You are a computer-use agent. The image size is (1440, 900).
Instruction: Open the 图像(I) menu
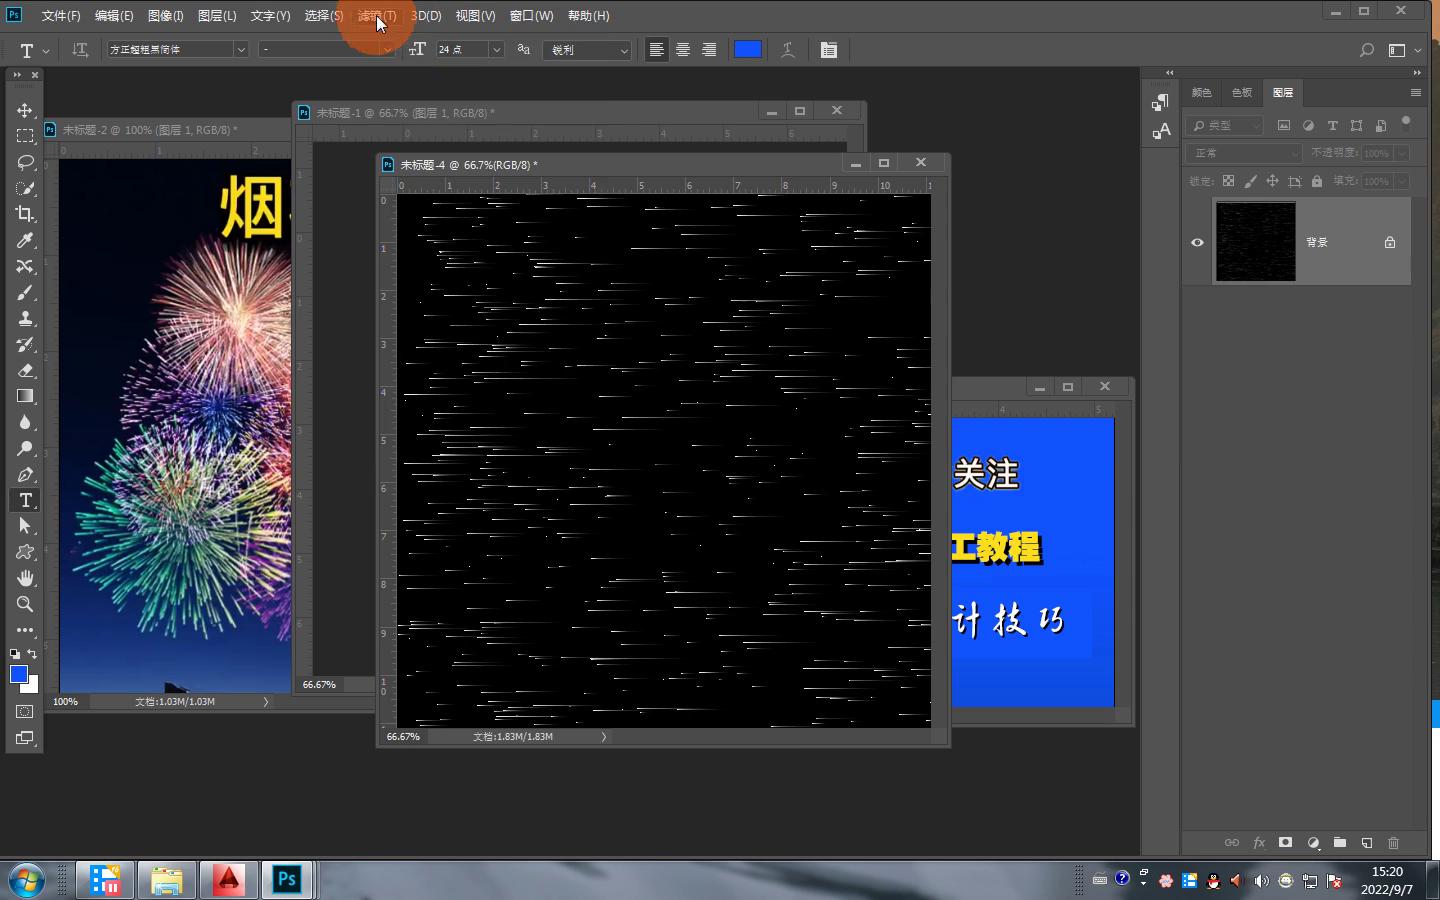tap(165, 16)
